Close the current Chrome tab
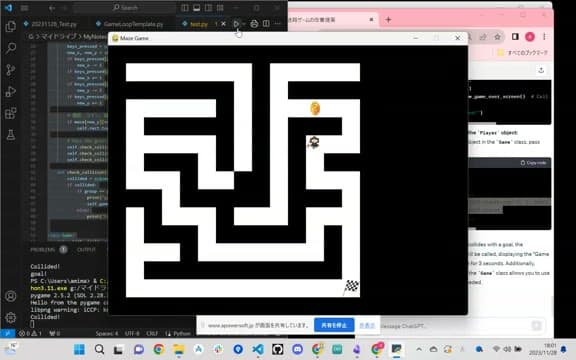 371,19
